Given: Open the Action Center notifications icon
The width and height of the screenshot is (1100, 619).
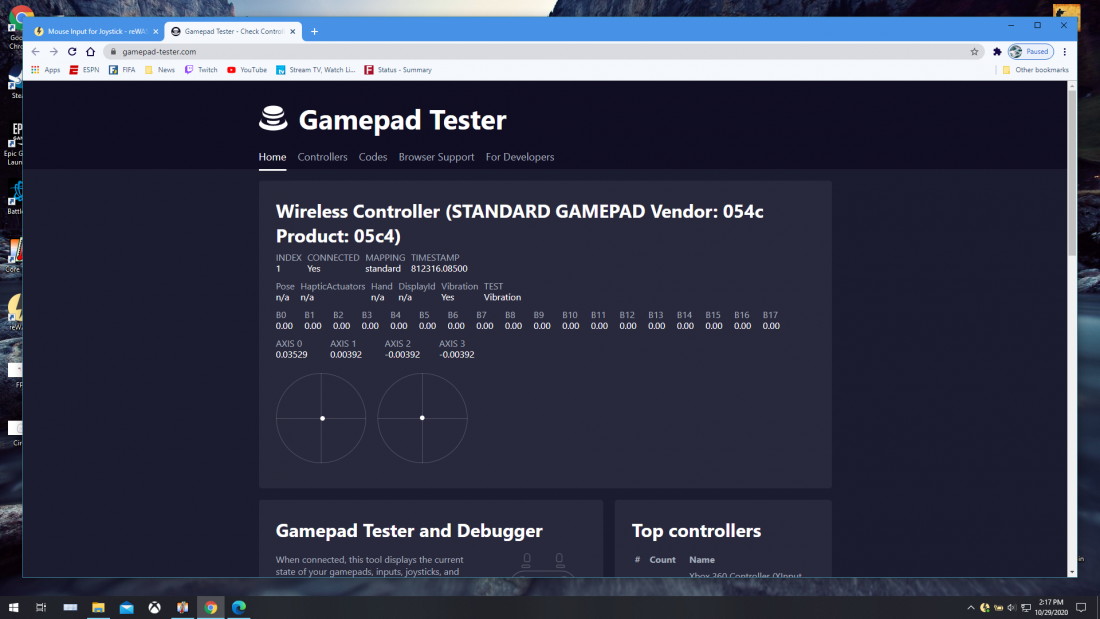Looking at the screenshot, I should [1081, 608].
